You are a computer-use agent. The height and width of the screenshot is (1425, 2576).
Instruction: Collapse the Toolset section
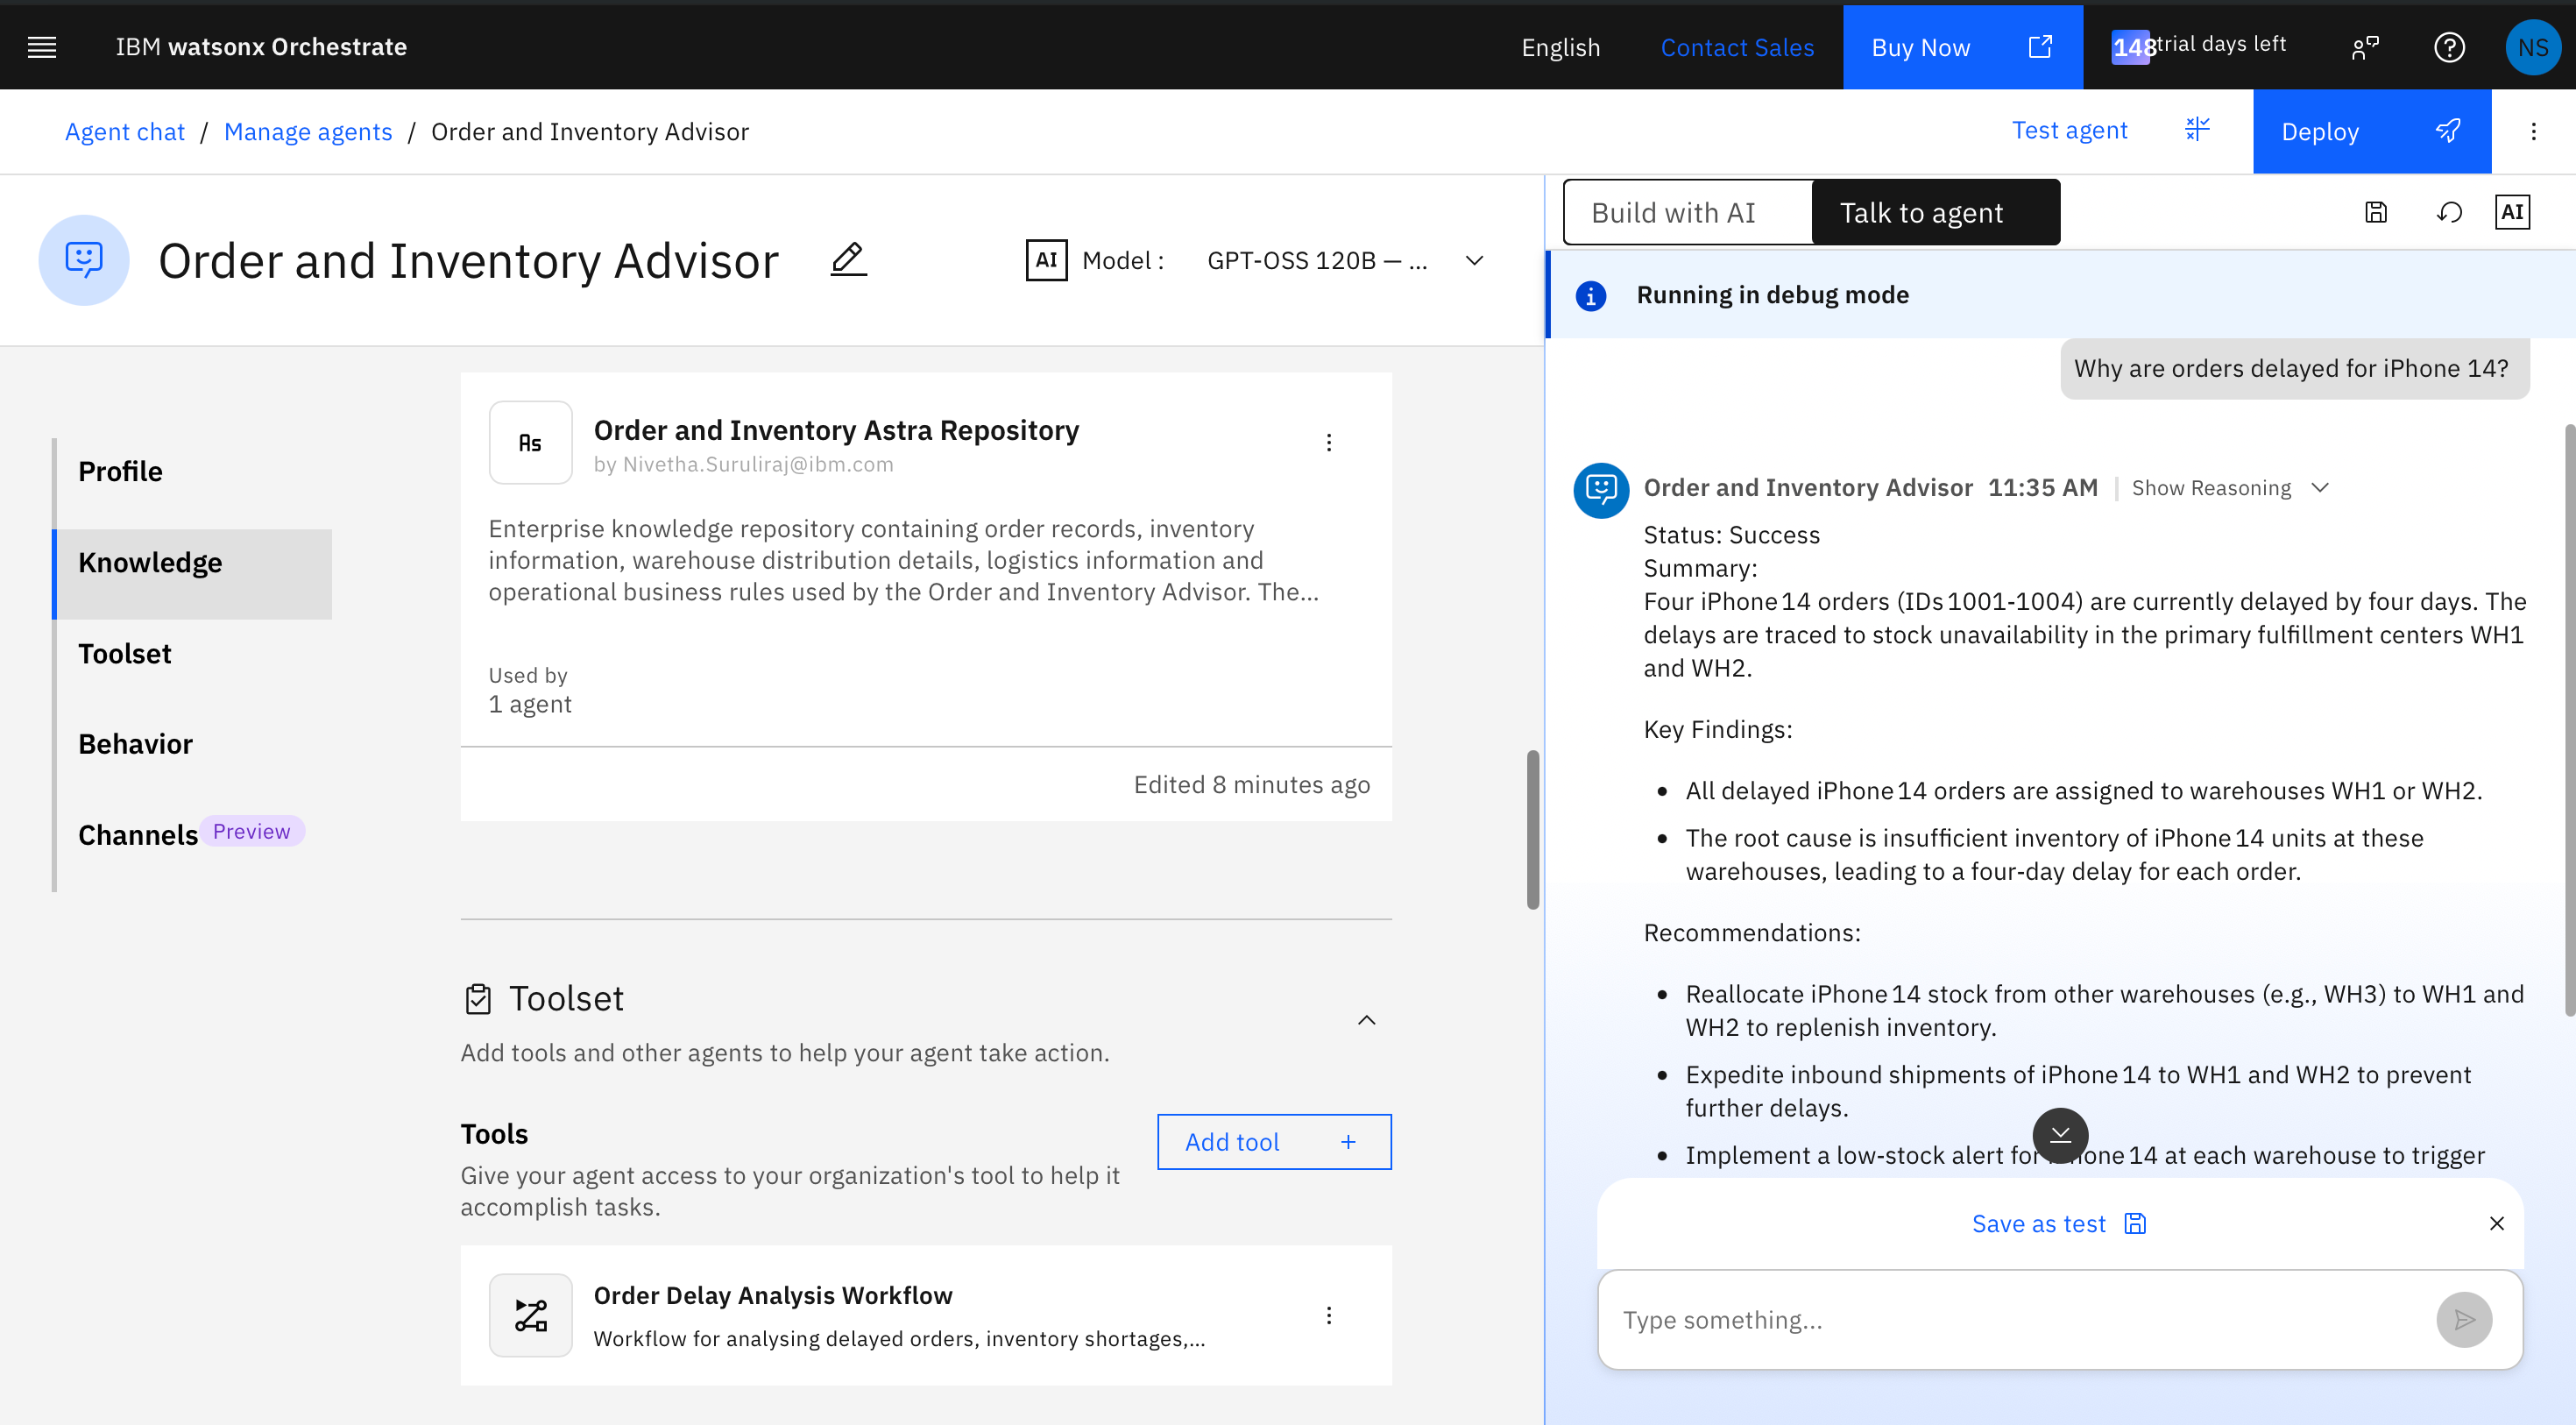[x=1366, y=1020]
